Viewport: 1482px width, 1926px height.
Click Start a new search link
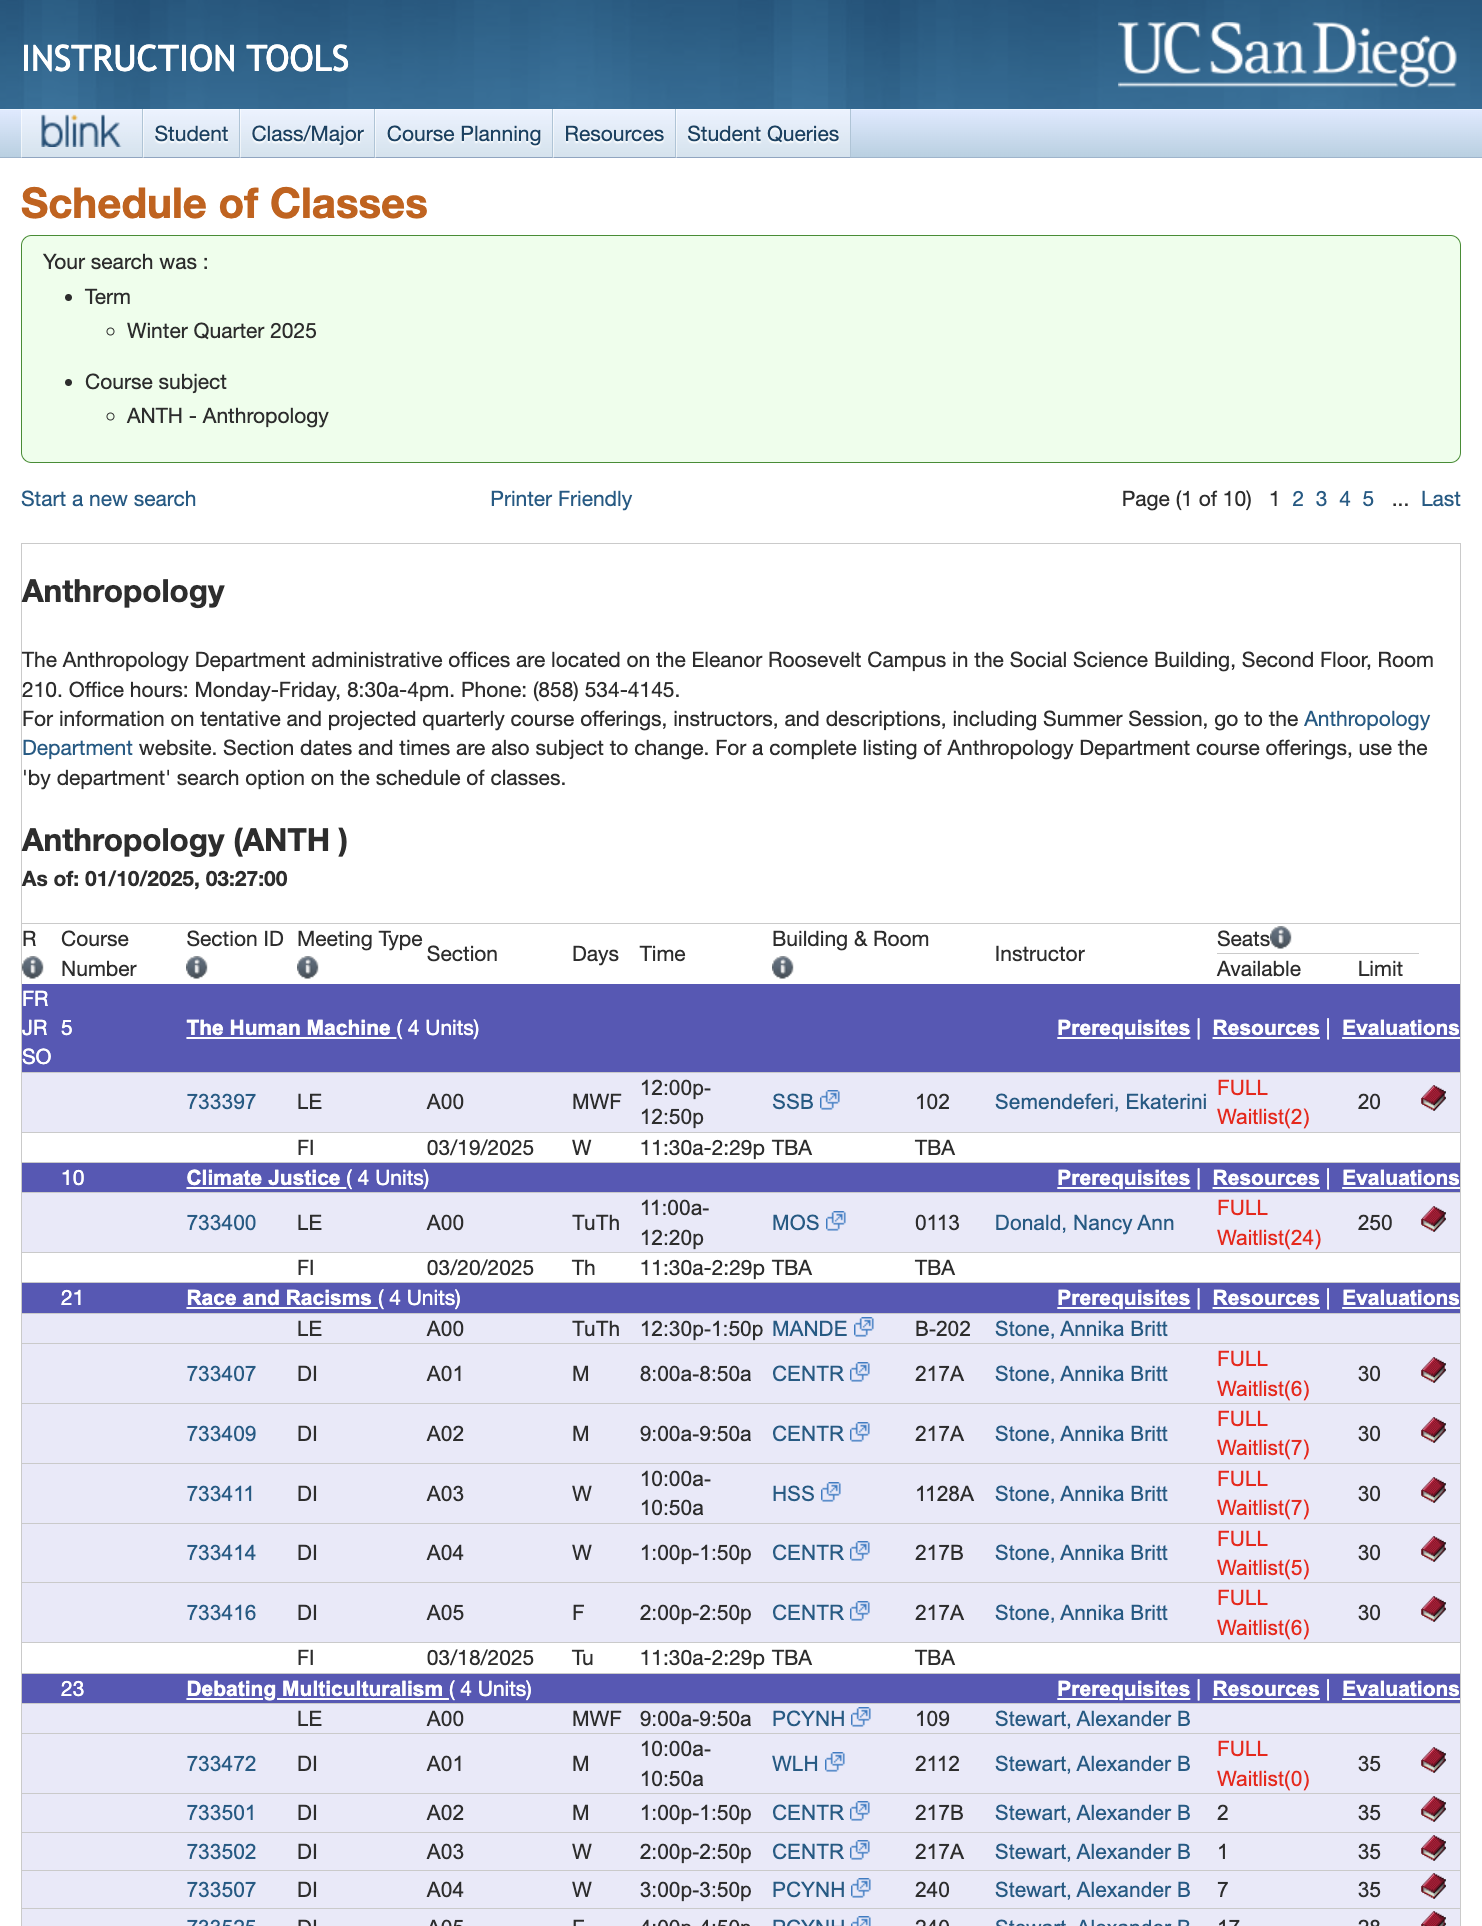[109, 499]
